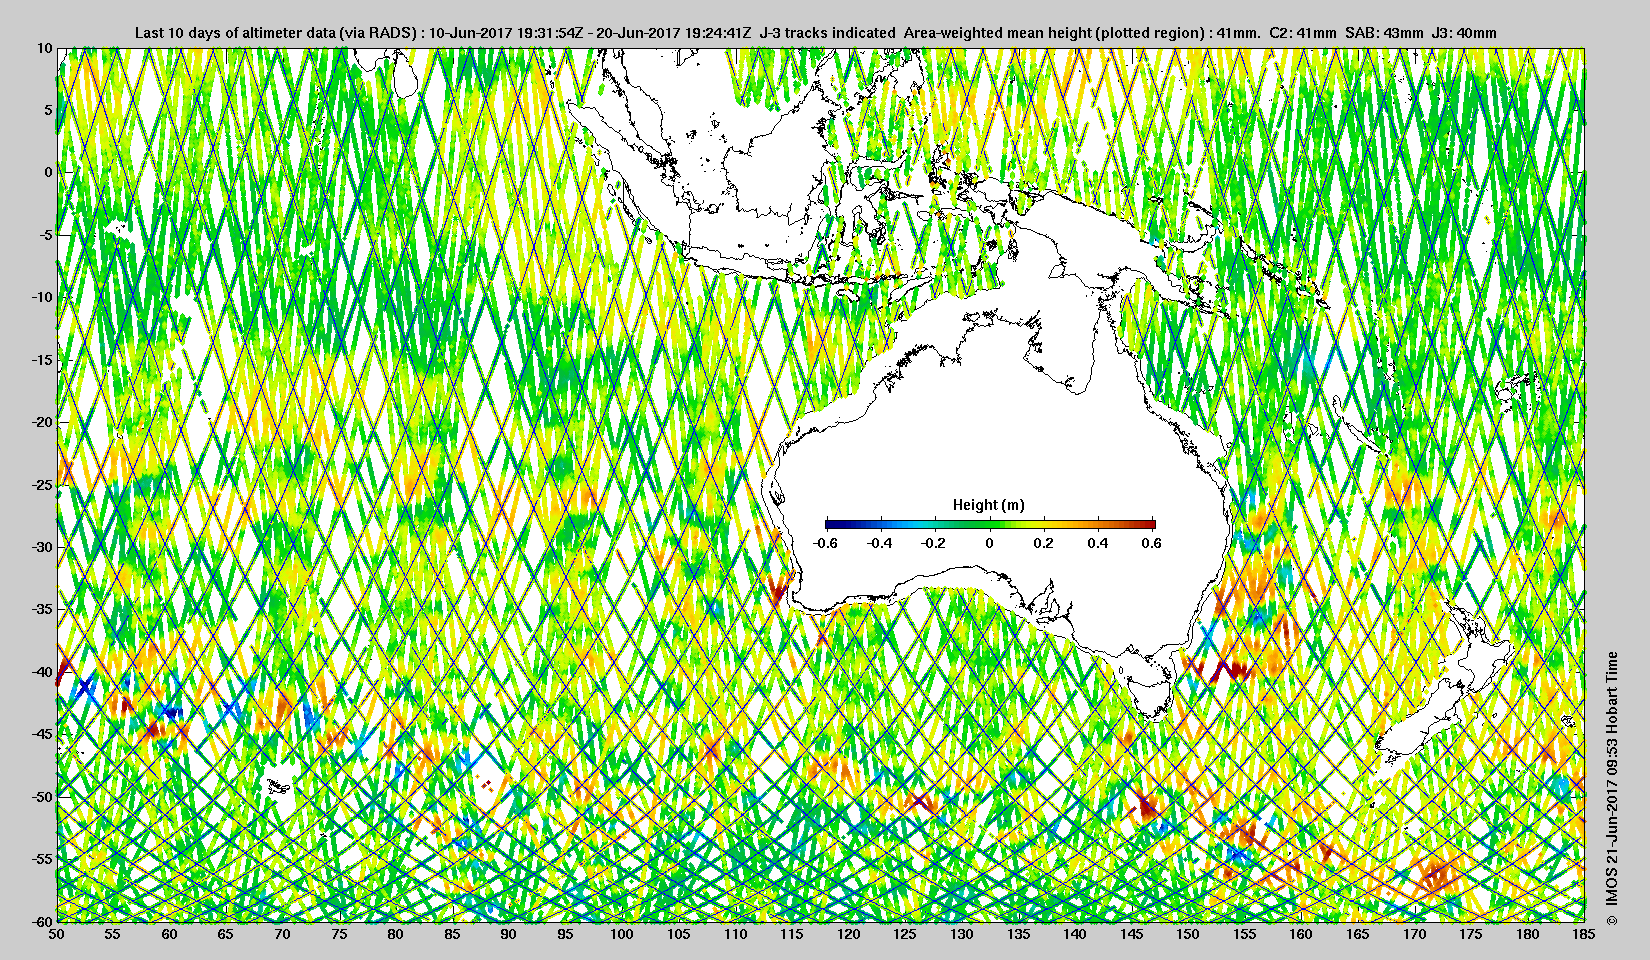
Task: Click longitude label 160 on bottom axis
Action: [1301, 934]
